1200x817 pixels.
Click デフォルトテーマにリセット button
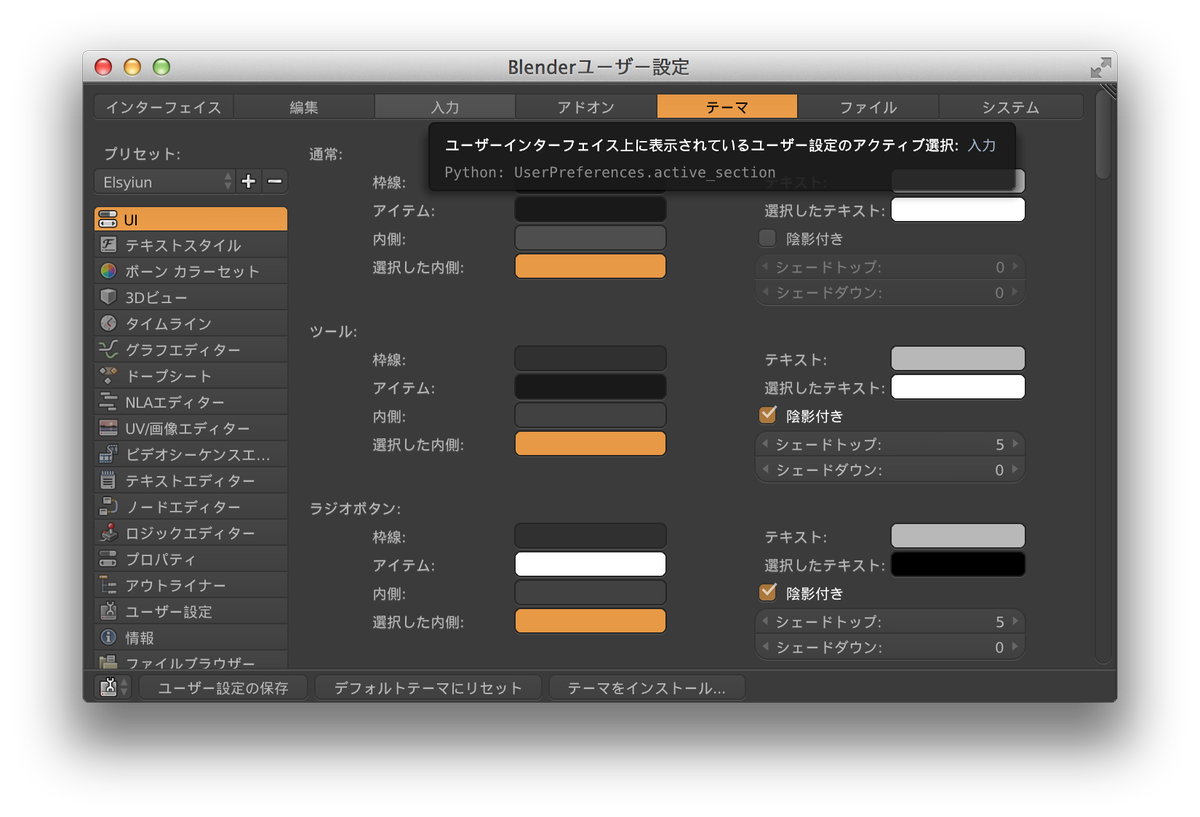tap(428, 688)
